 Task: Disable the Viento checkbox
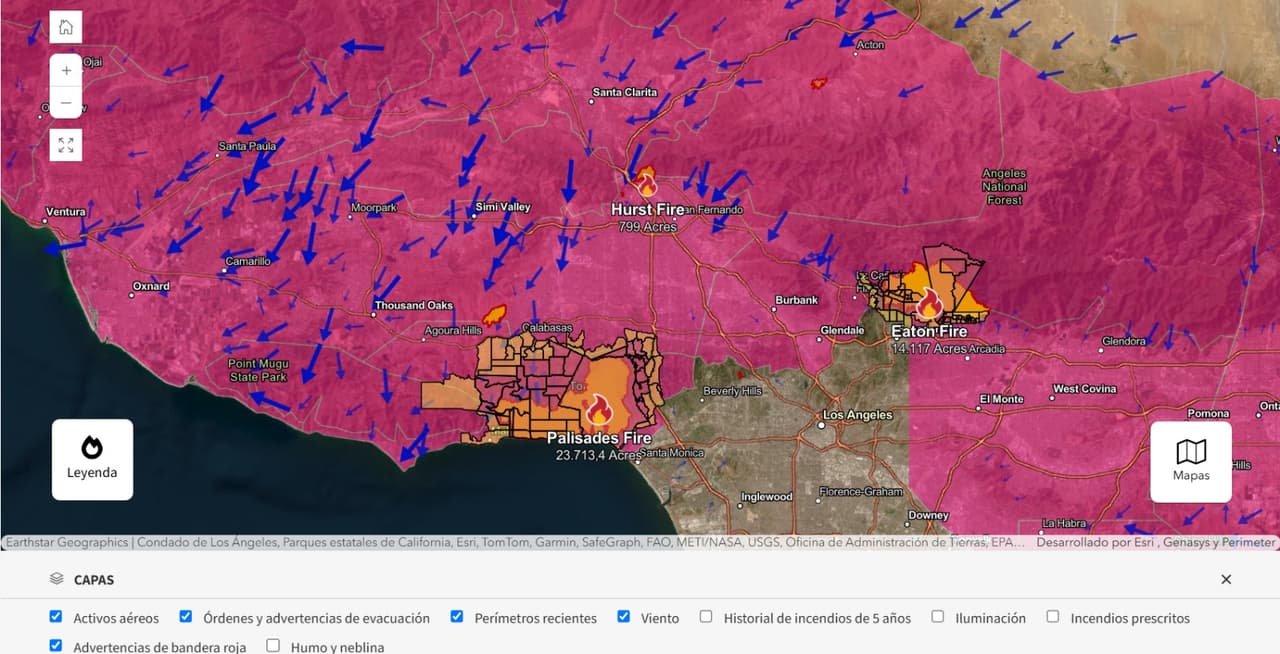pos(623,616)
